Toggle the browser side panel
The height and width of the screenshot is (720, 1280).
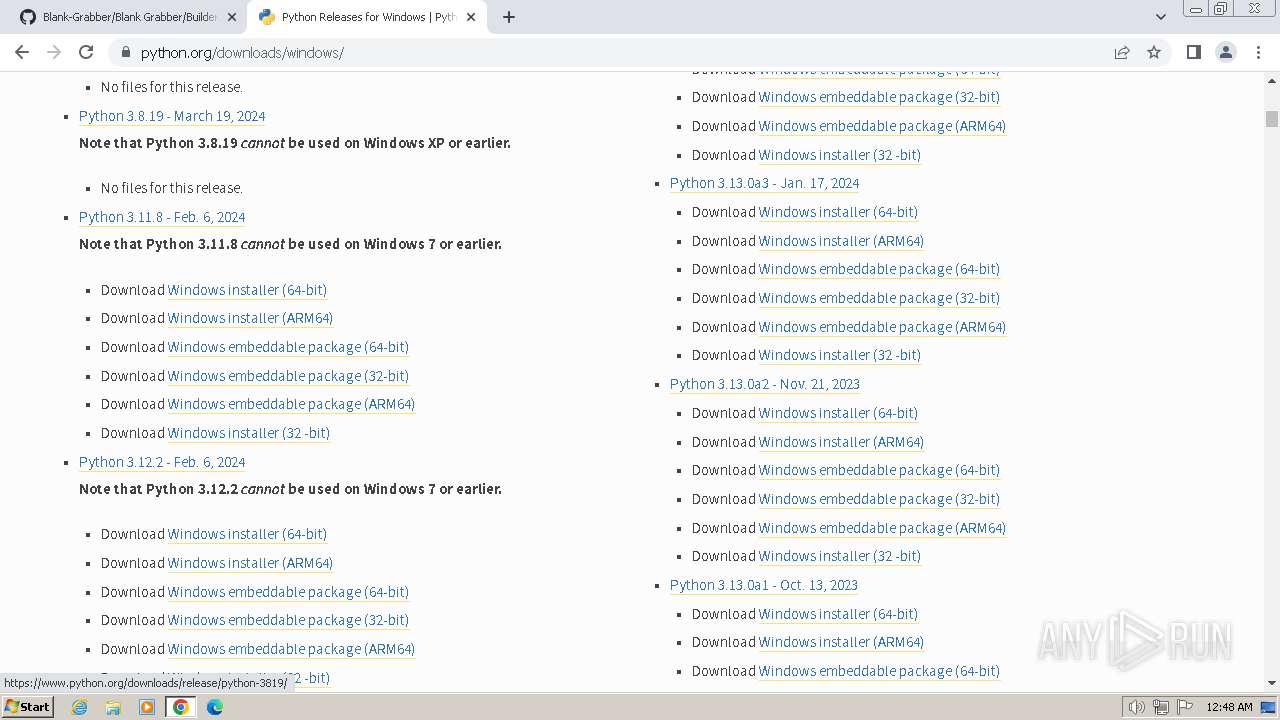(x=1193, y=52)
